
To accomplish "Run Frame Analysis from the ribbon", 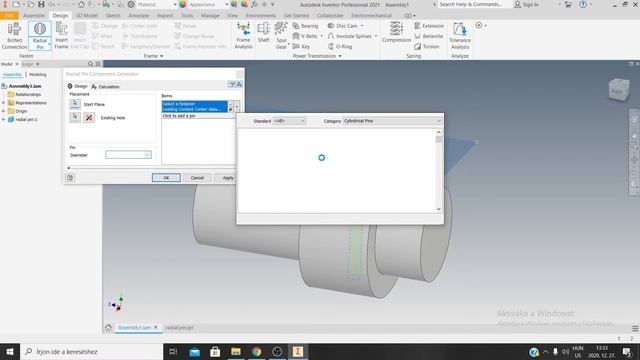I will pos(243,36).
